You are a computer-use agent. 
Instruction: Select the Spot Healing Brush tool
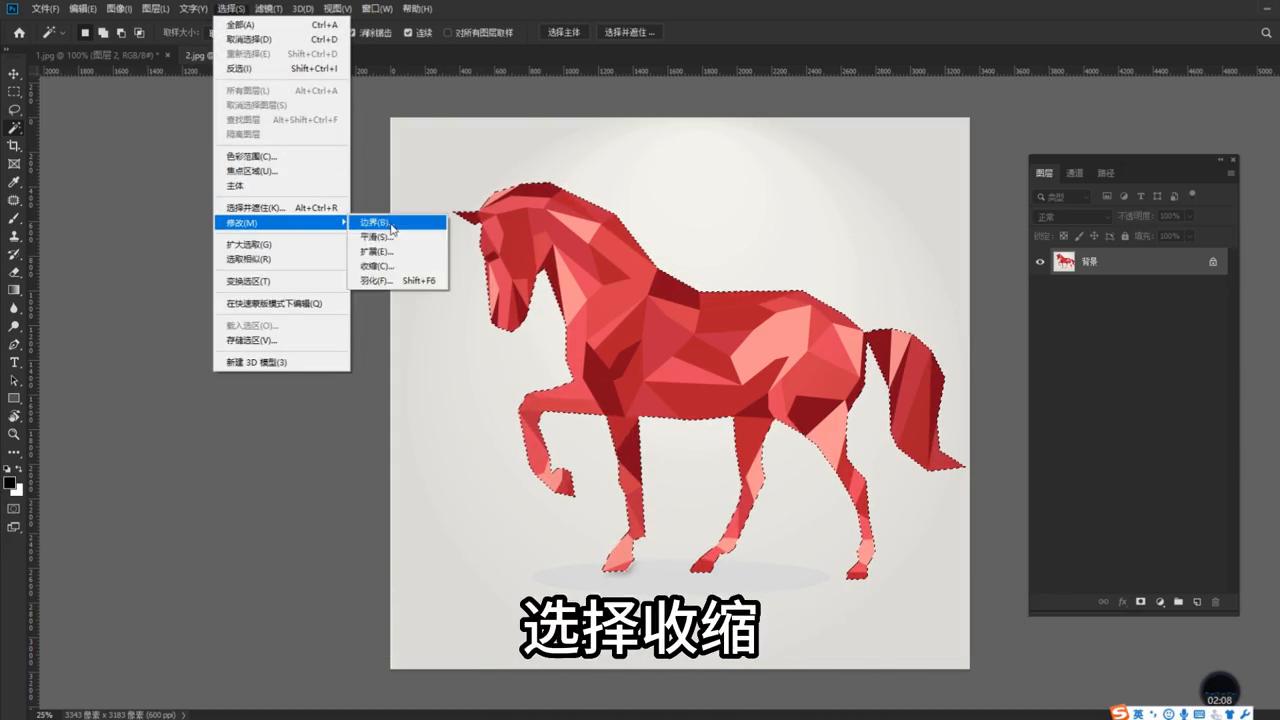click(14, 200)
